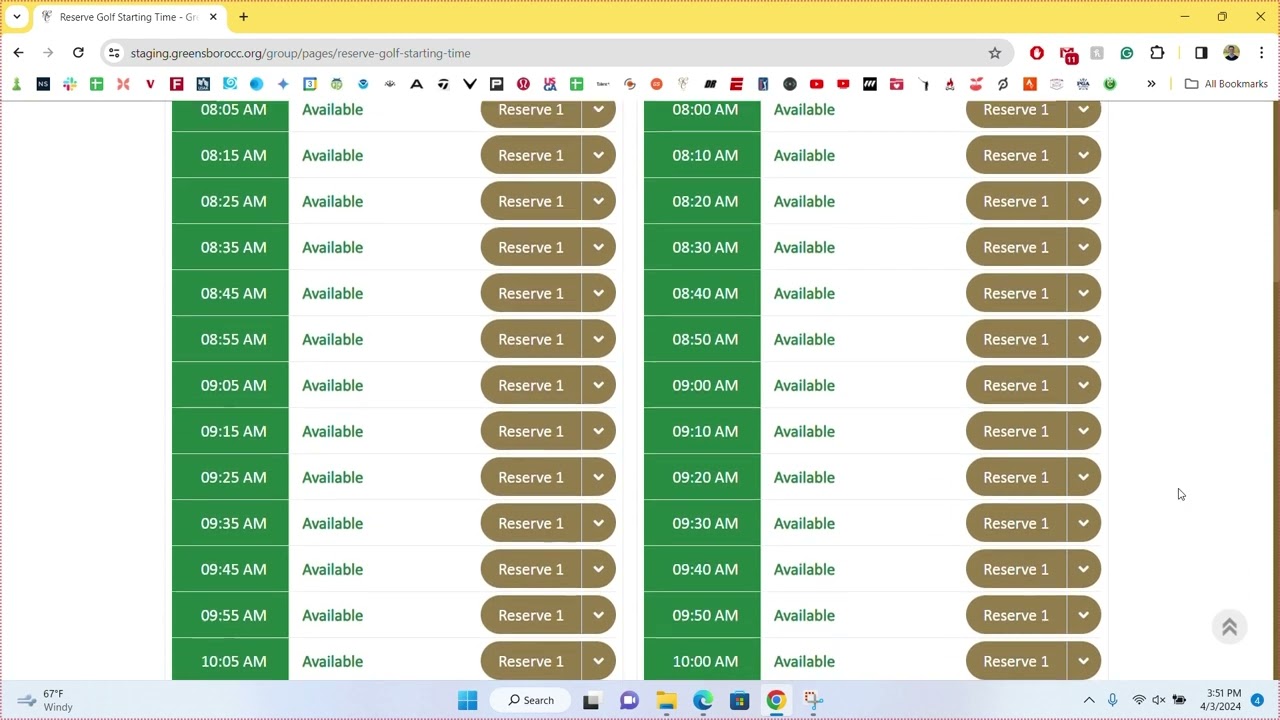
Task: Open the Chrome extensions puzzle icon
Action: pos(1157,53)
